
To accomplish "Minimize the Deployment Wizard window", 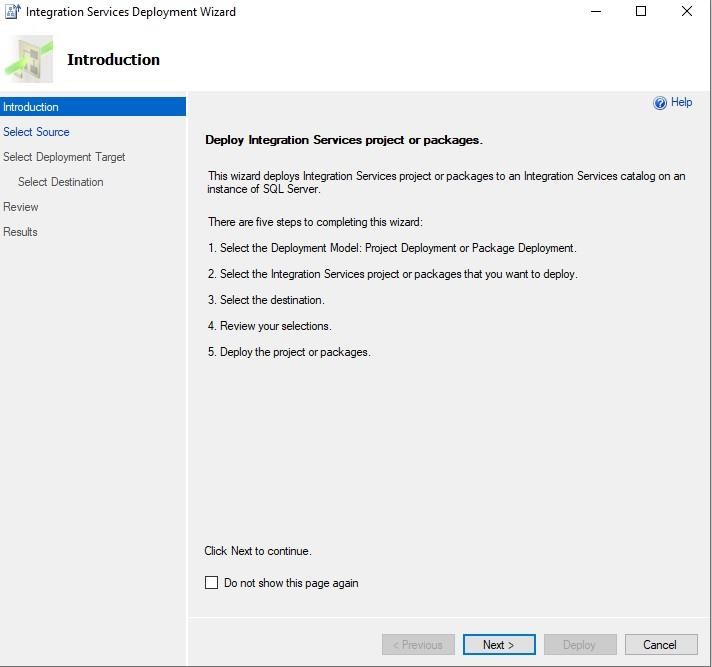I will pos(596,11).
